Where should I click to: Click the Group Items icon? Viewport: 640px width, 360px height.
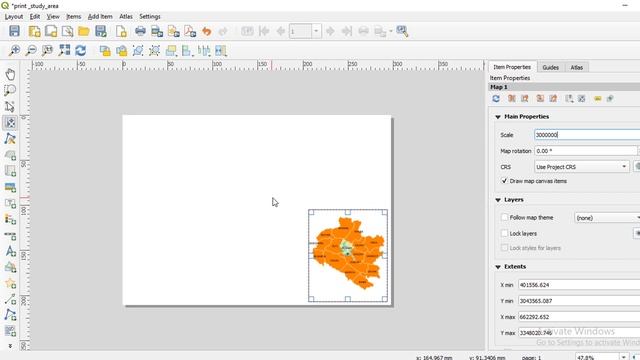138,51
